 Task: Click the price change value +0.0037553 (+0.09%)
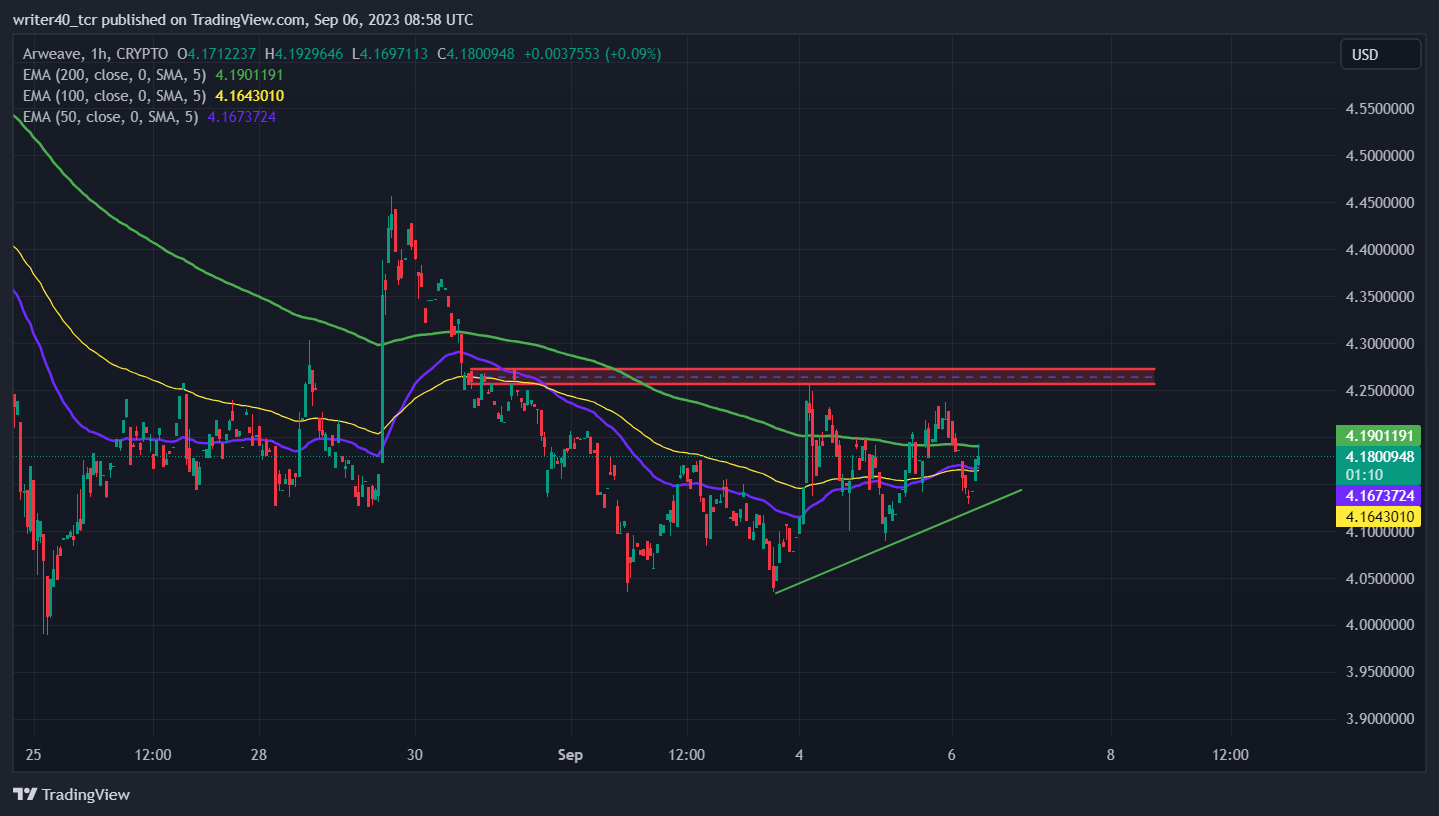pyautogui.click(x=592, y=53)
